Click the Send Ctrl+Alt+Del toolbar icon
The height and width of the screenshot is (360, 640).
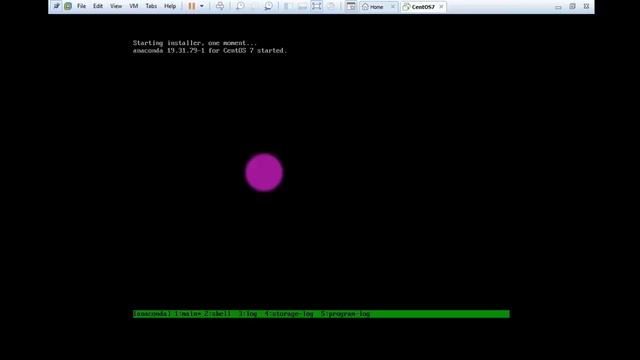tap(220, 6)
